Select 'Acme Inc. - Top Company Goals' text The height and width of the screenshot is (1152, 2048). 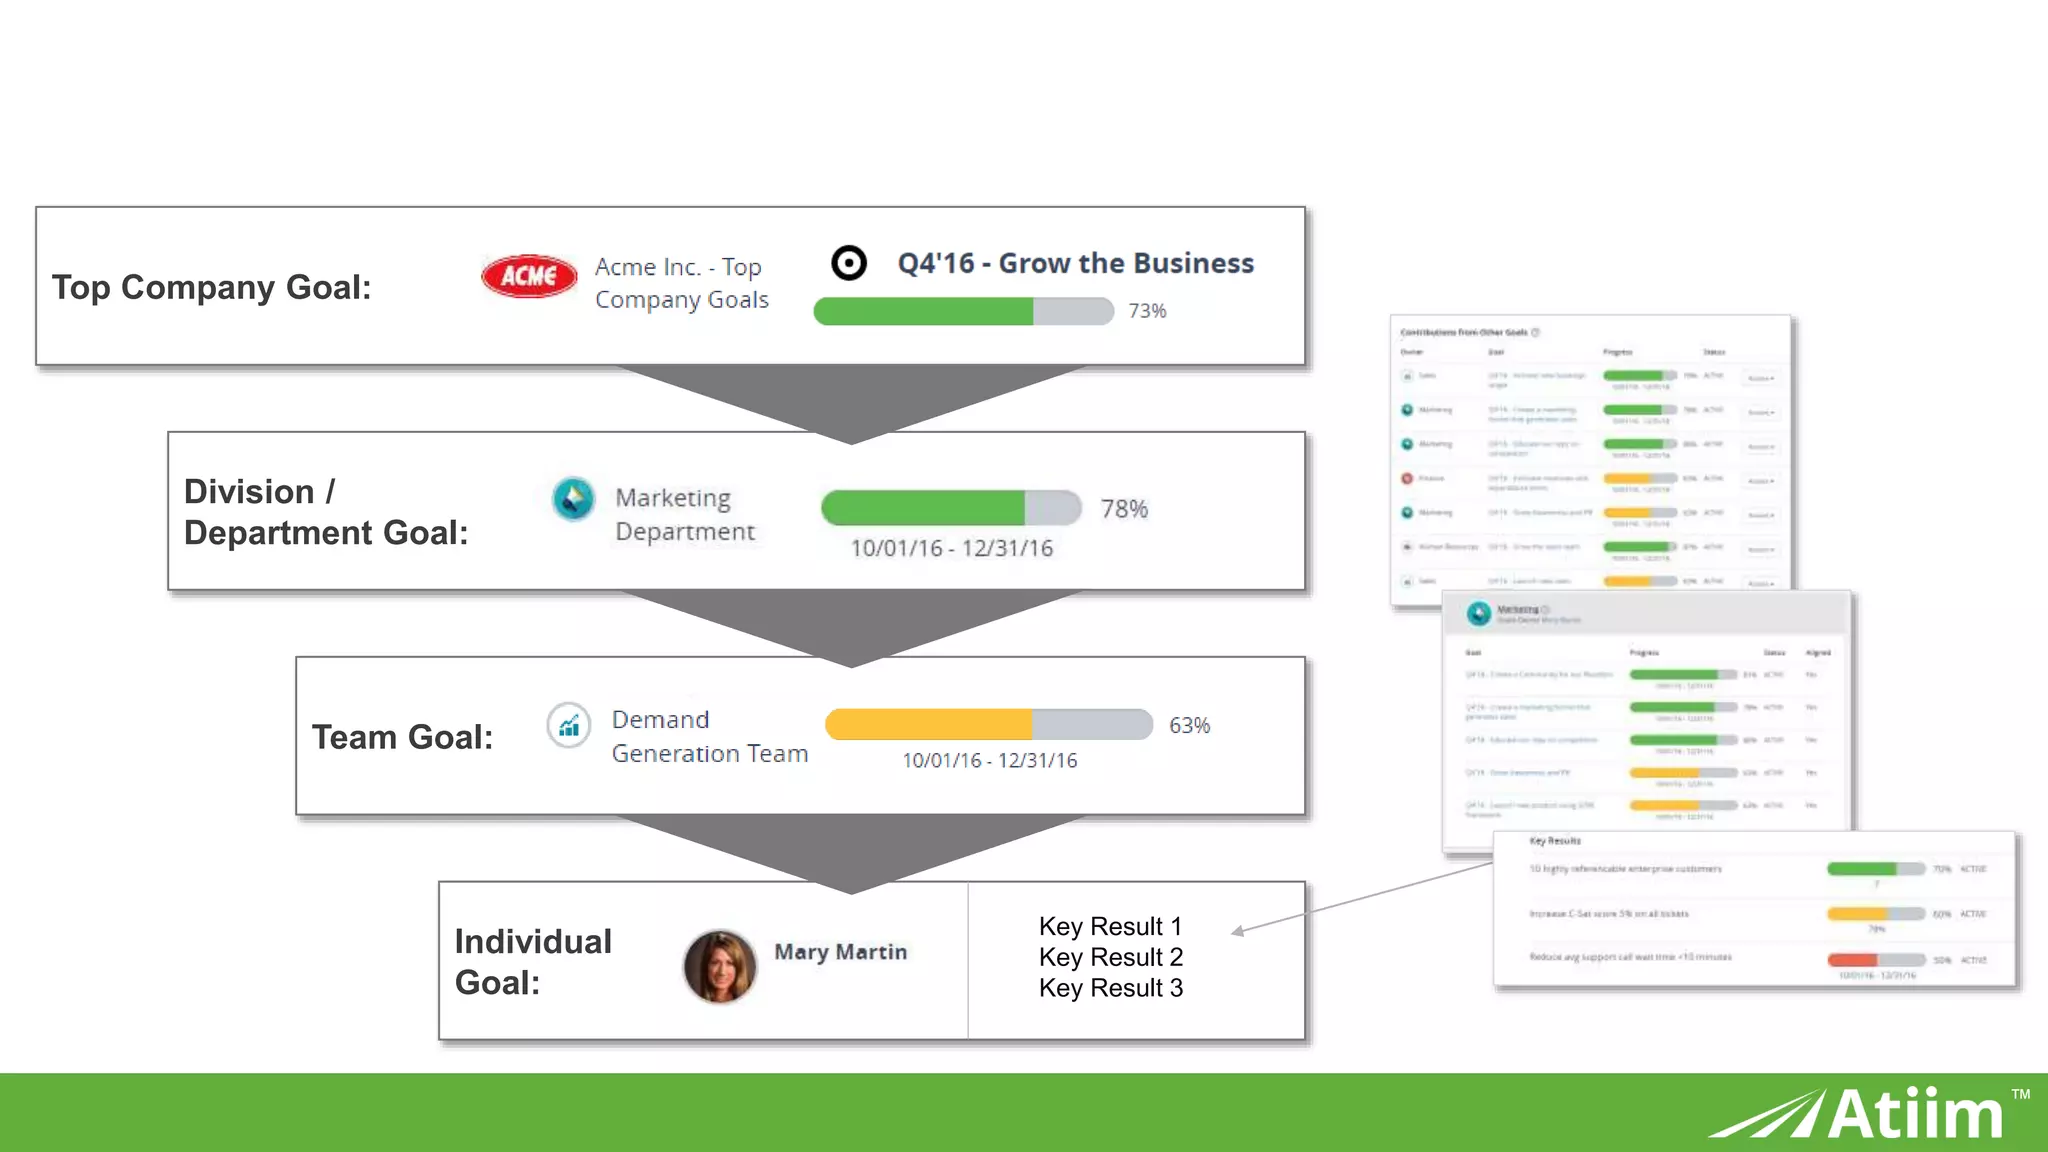pos(682,283)
